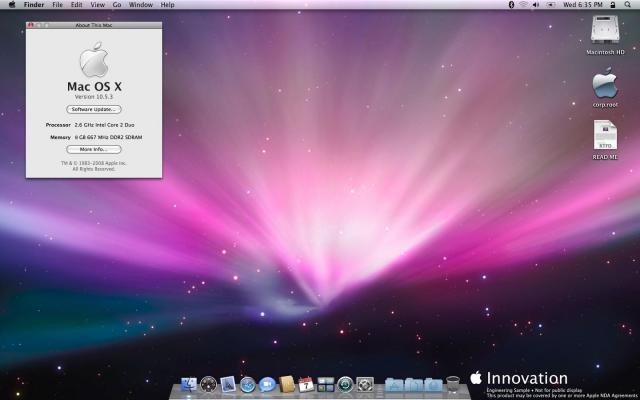Click the More Info button
This screenshot has width=640, height=400.
[x=94, y=149]
